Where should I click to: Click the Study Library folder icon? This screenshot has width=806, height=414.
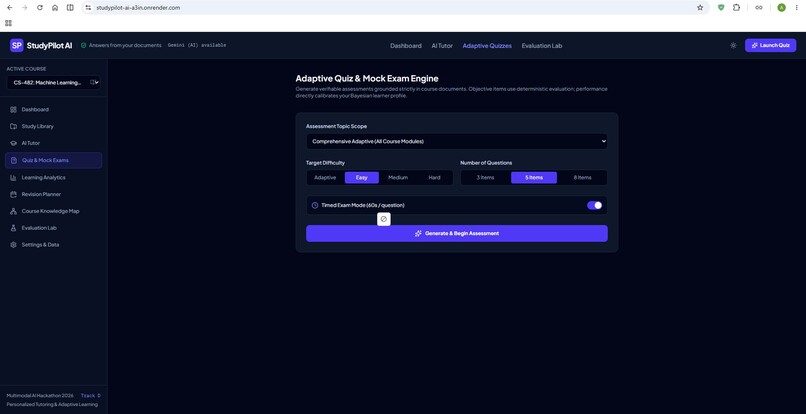coord(13,126)
